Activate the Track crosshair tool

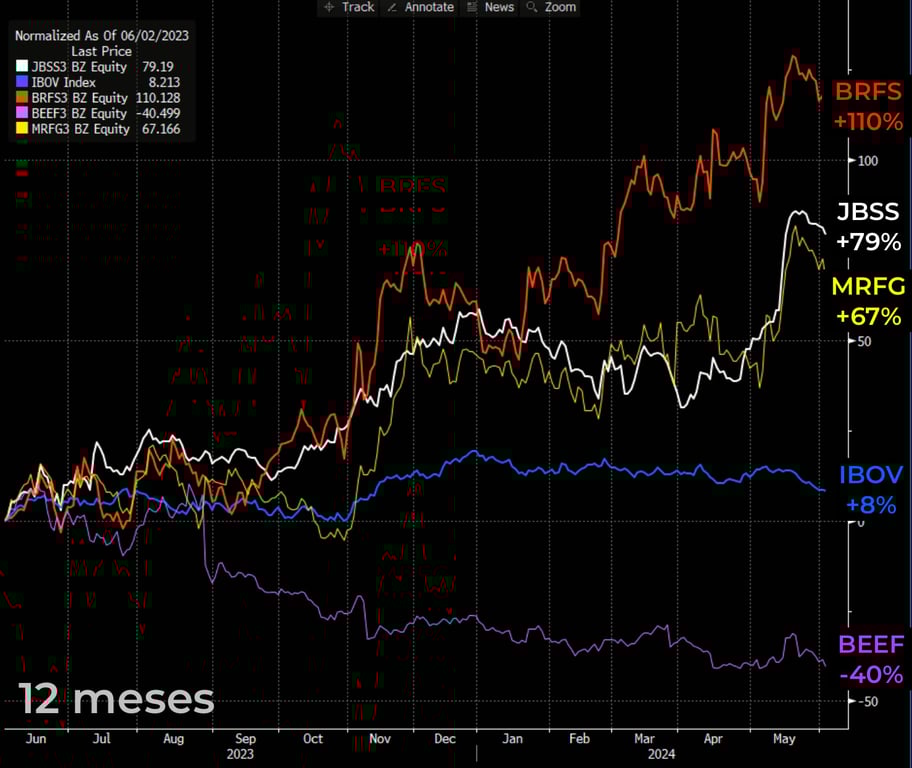point(349,7)
